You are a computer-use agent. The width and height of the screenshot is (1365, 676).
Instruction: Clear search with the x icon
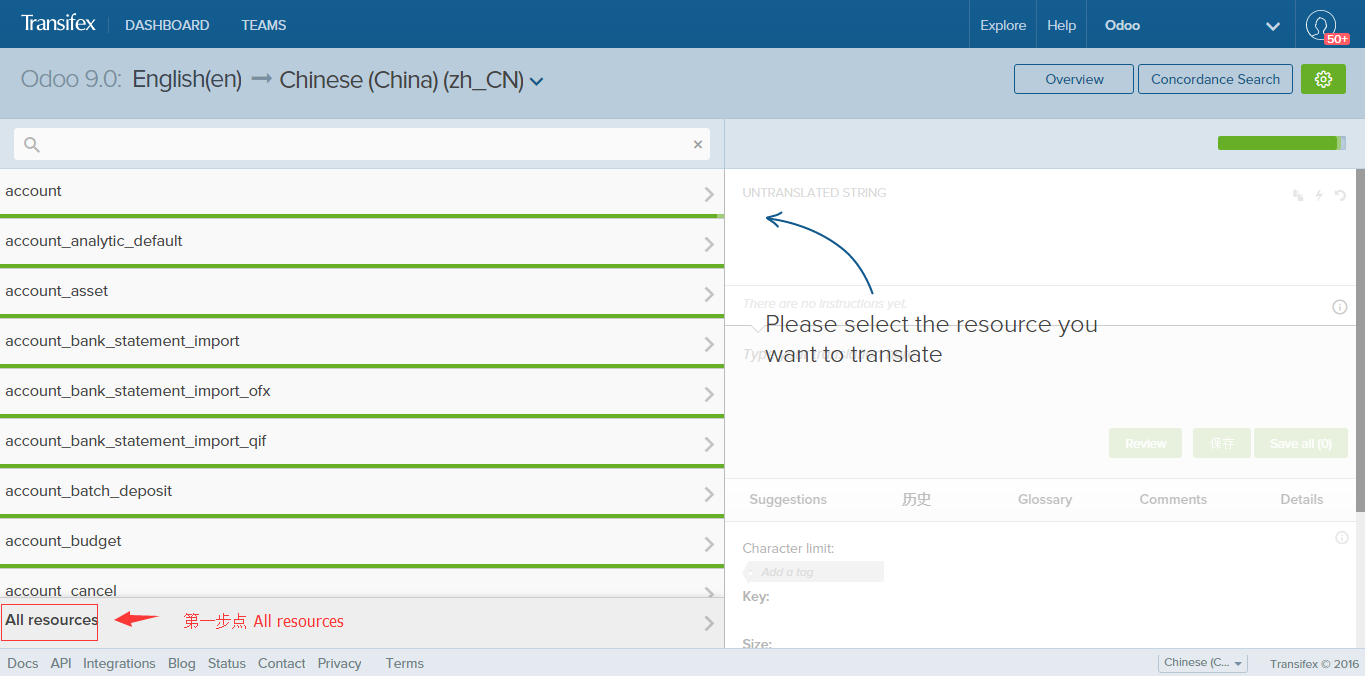click(698, 145)
